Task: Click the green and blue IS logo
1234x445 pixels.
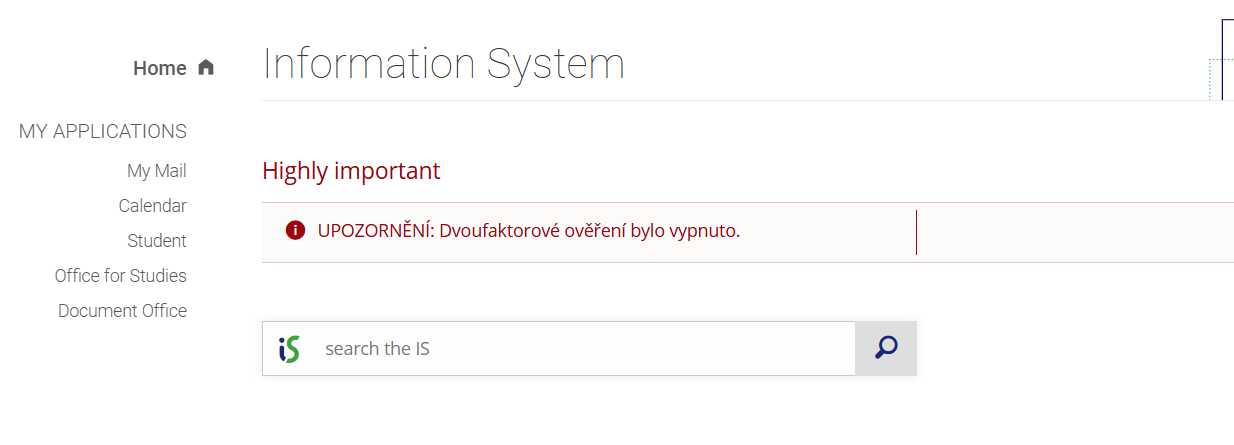Action: click(289, 349)
